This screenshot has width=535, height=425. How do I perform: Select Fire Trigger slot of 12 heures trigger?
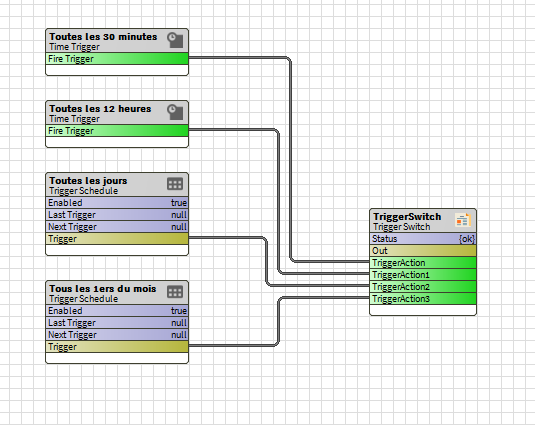[x=117, y=131]
